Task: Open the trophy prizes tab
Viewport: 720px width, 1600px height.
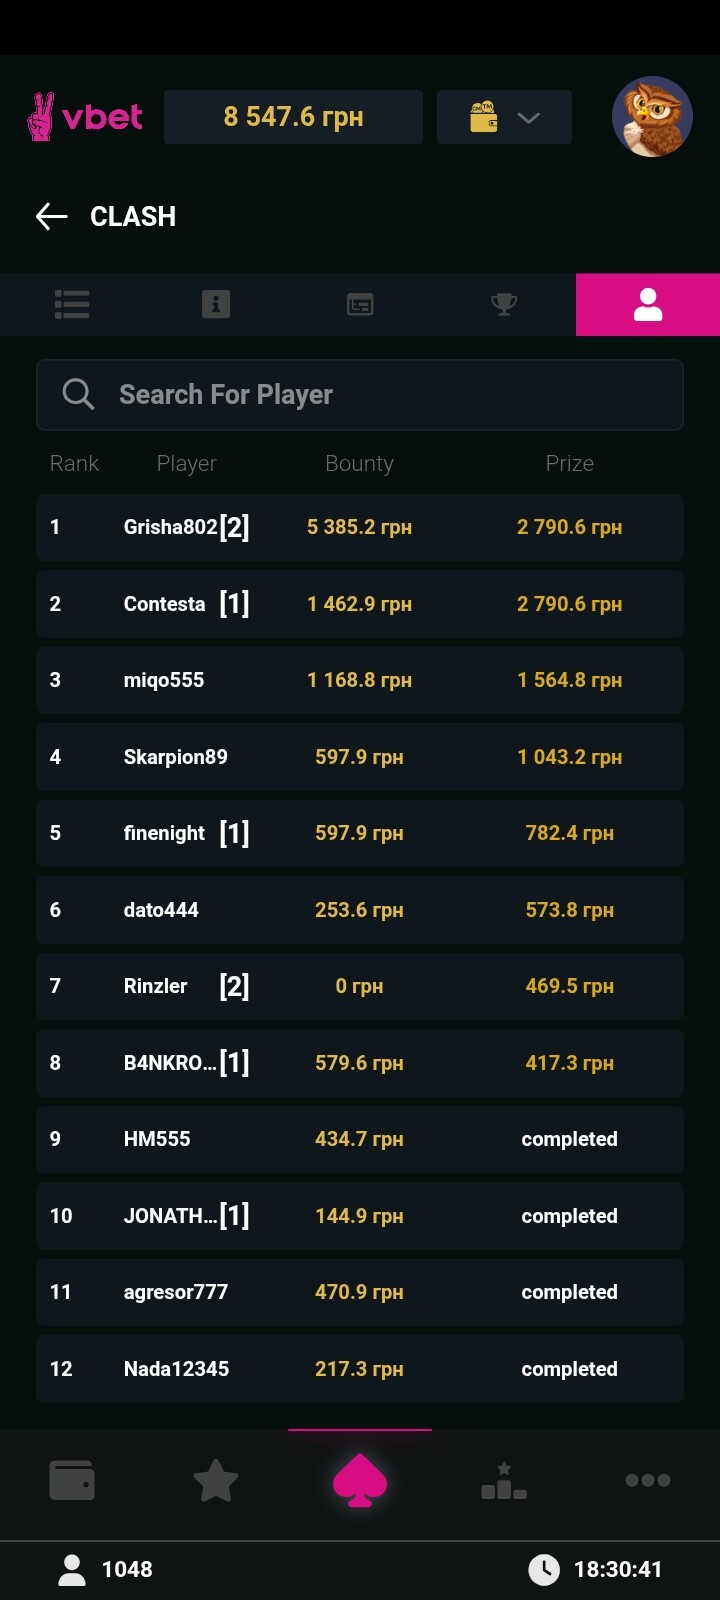Action: click(x=504, y=304)
